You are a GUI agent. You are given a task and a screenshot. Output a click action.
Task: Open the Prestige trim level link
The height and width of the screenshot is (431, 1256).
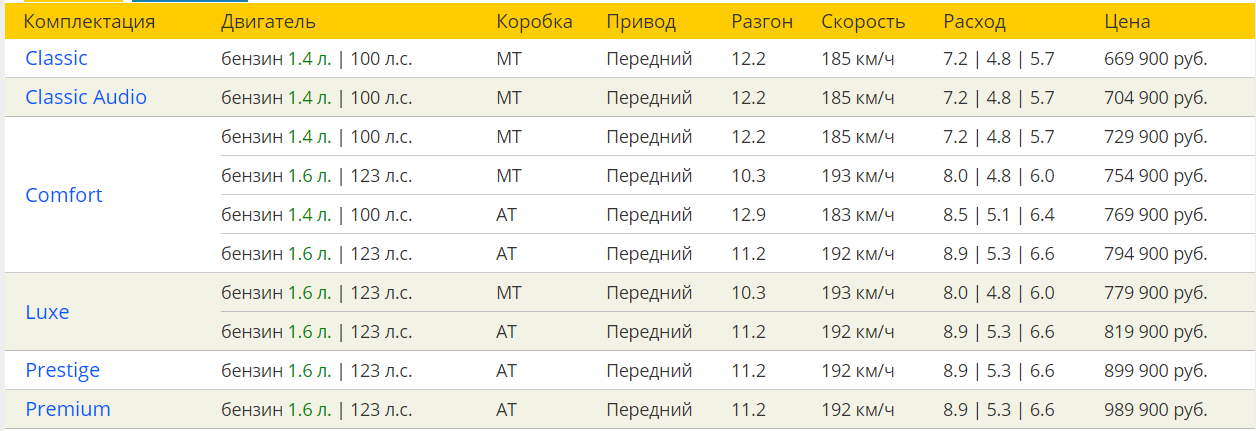click(x=63, y=370)
